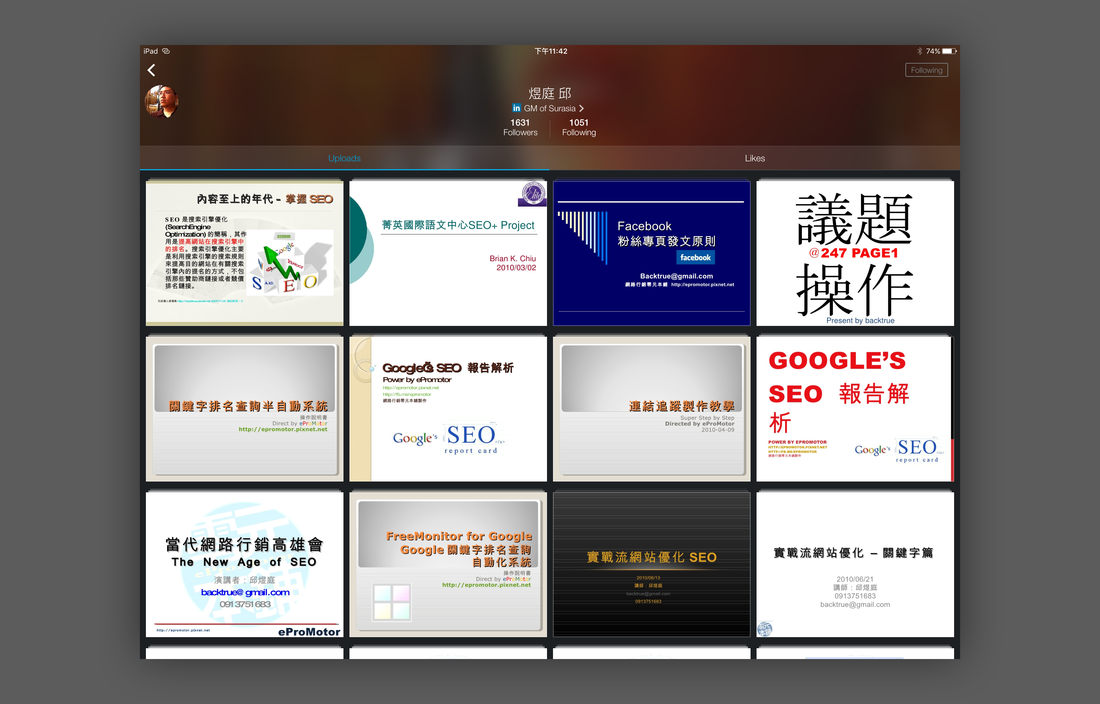Open the 連結追蹤製作教學 presentation

point(652,409)
